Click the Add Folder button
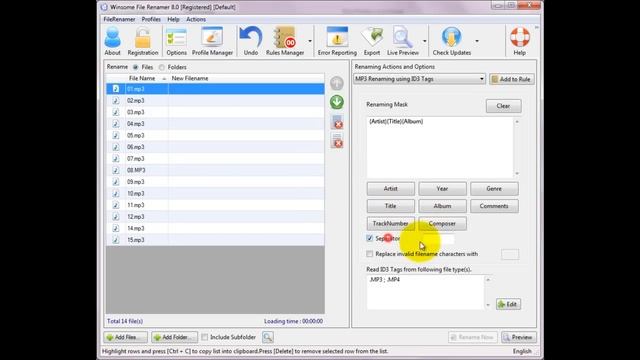640x360 pixels. tap(175, 337)
